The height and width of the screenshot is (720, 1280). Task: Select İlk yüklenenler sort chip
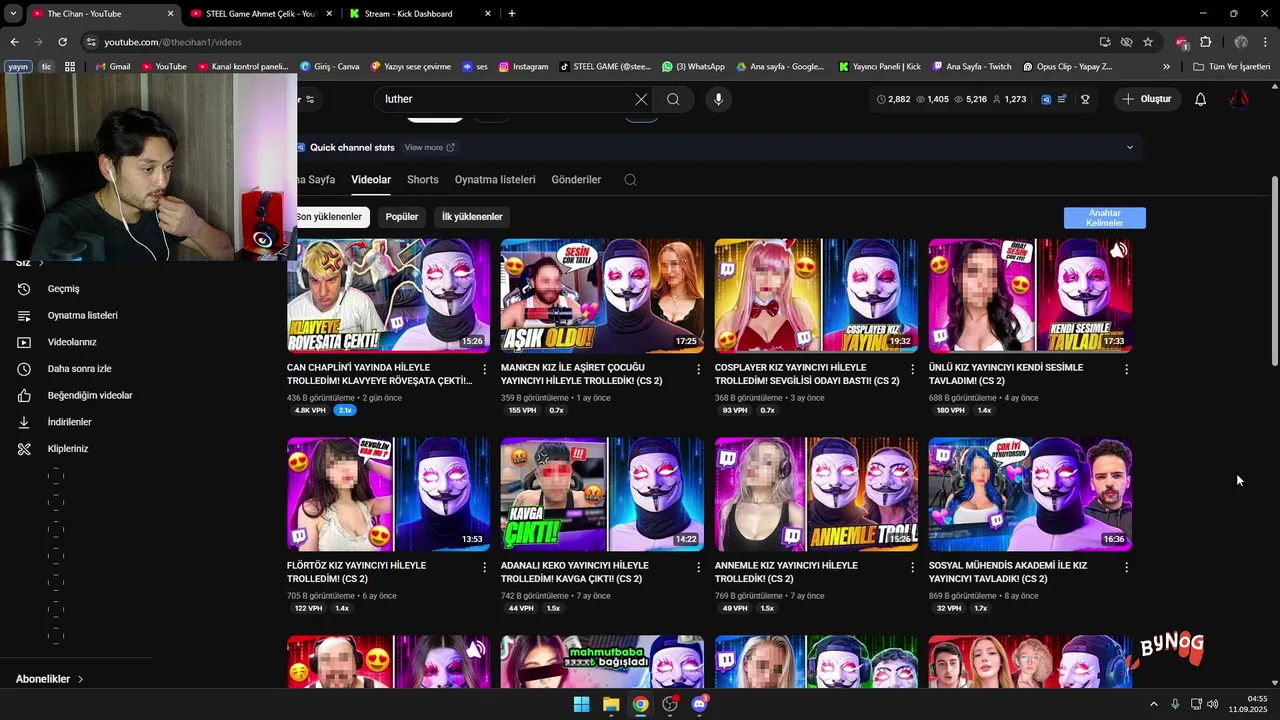472,217
